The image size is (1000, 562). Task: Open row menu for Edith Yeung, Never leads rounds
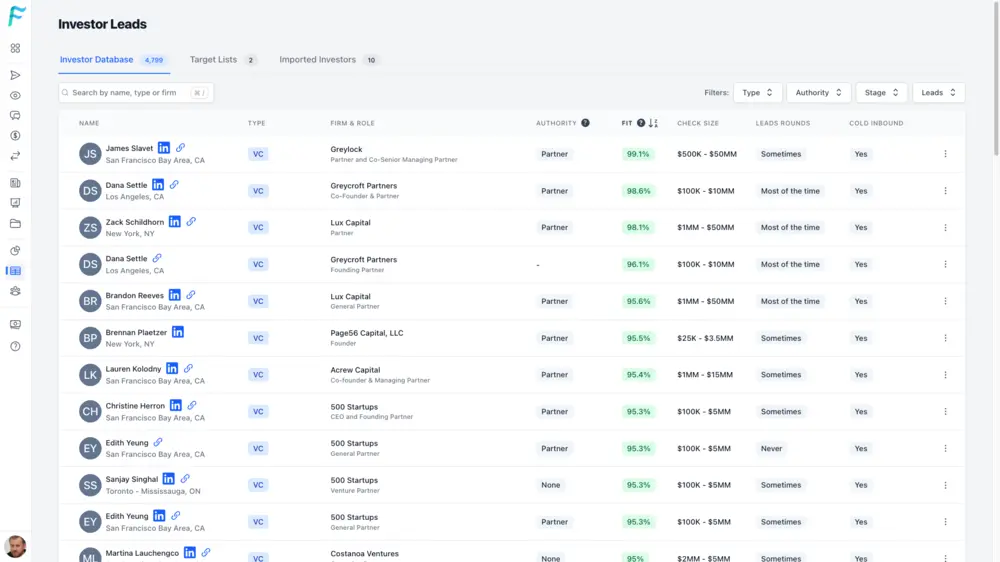945,448
